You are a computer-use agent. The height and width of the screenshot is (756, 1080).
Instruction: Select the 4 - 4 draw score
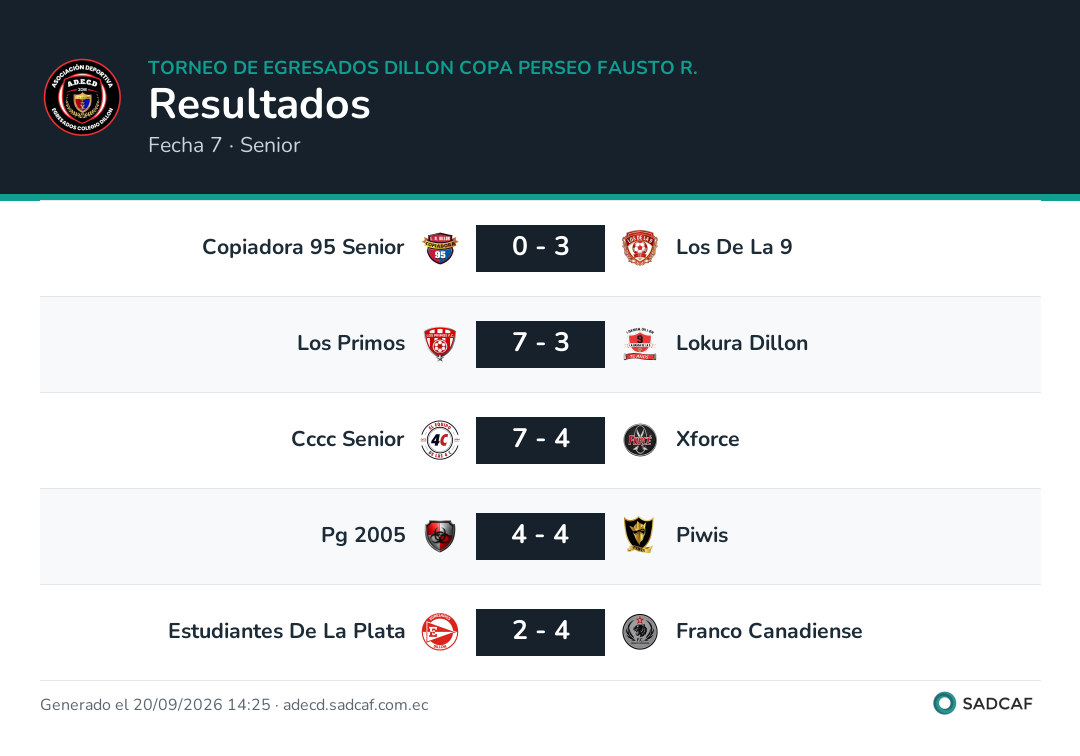tap(541, 536)
